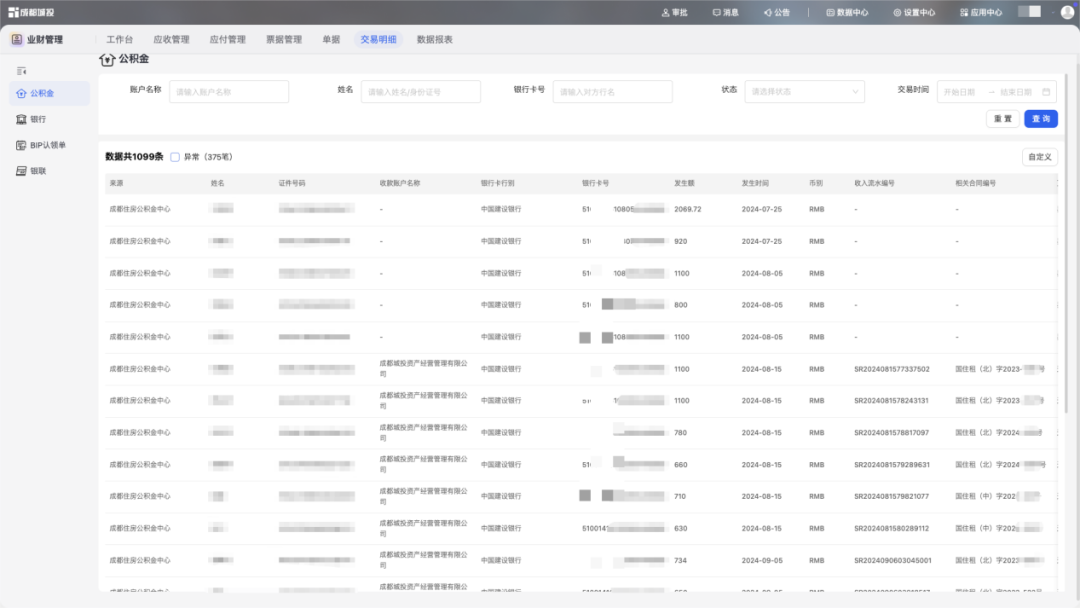Open 公告 announcements in top bar
The width and height of the screenshot is (1080, 608).
pos(776,12)
